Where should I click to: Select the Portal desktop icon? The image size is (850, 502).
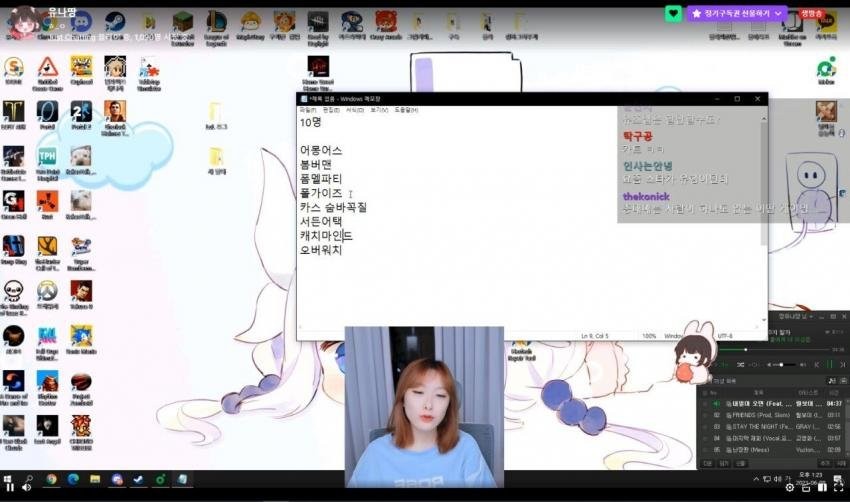click(x=48, y=112)
